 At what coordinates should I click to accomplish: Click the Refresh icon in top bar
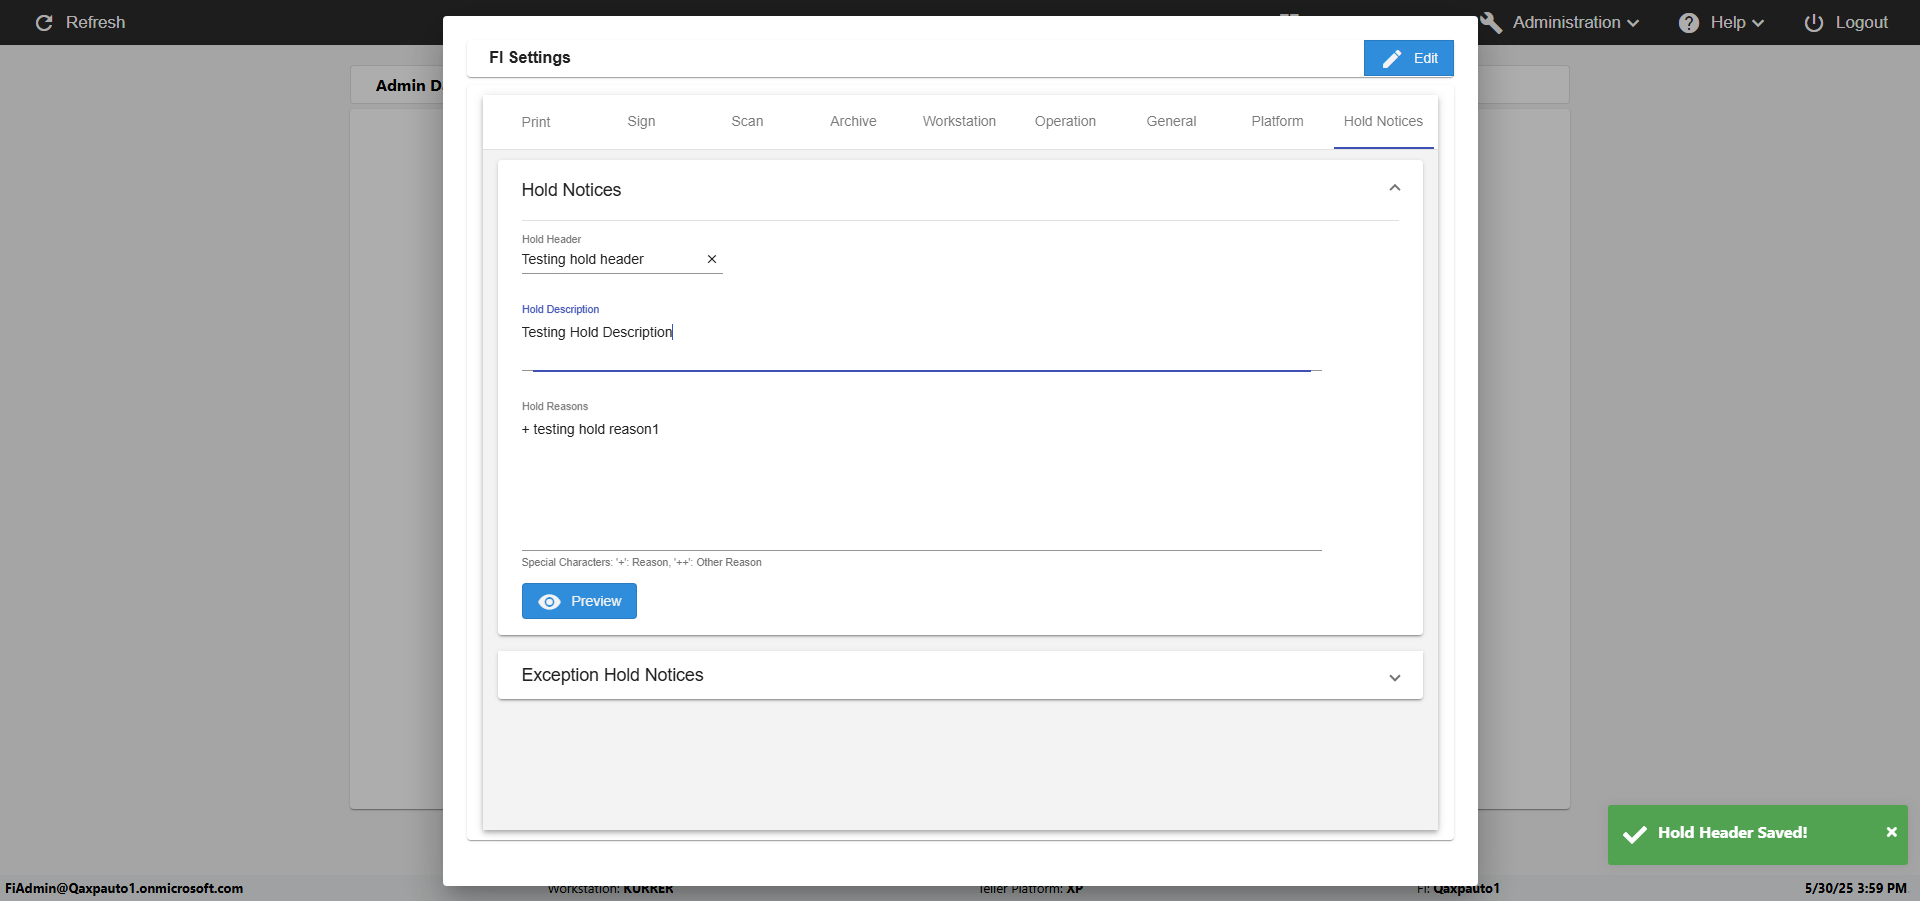tap(44, 23)
